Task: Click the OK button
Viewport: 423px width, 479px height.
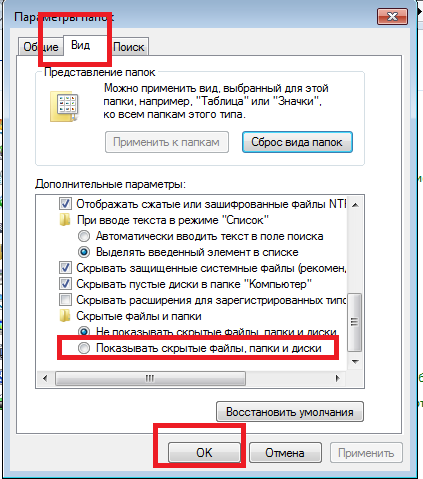Action: [204, 453]
